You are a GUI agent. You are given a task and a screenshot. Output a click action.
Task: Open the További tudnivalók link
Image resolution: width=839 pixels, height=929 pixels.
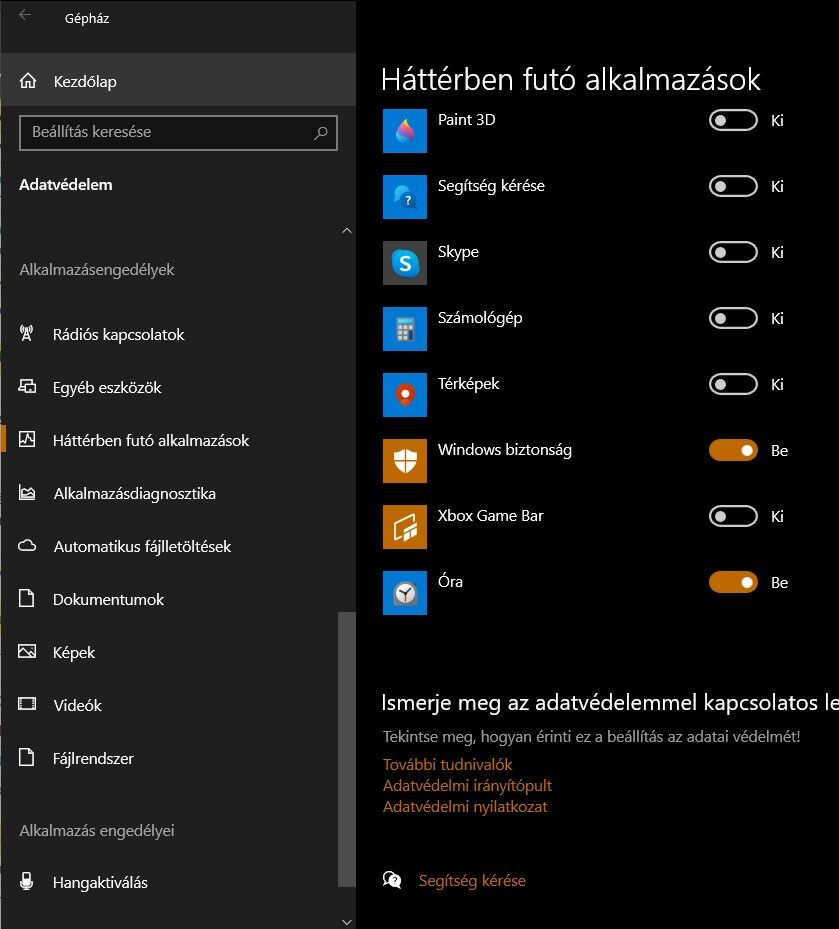(x=447, y=764)
